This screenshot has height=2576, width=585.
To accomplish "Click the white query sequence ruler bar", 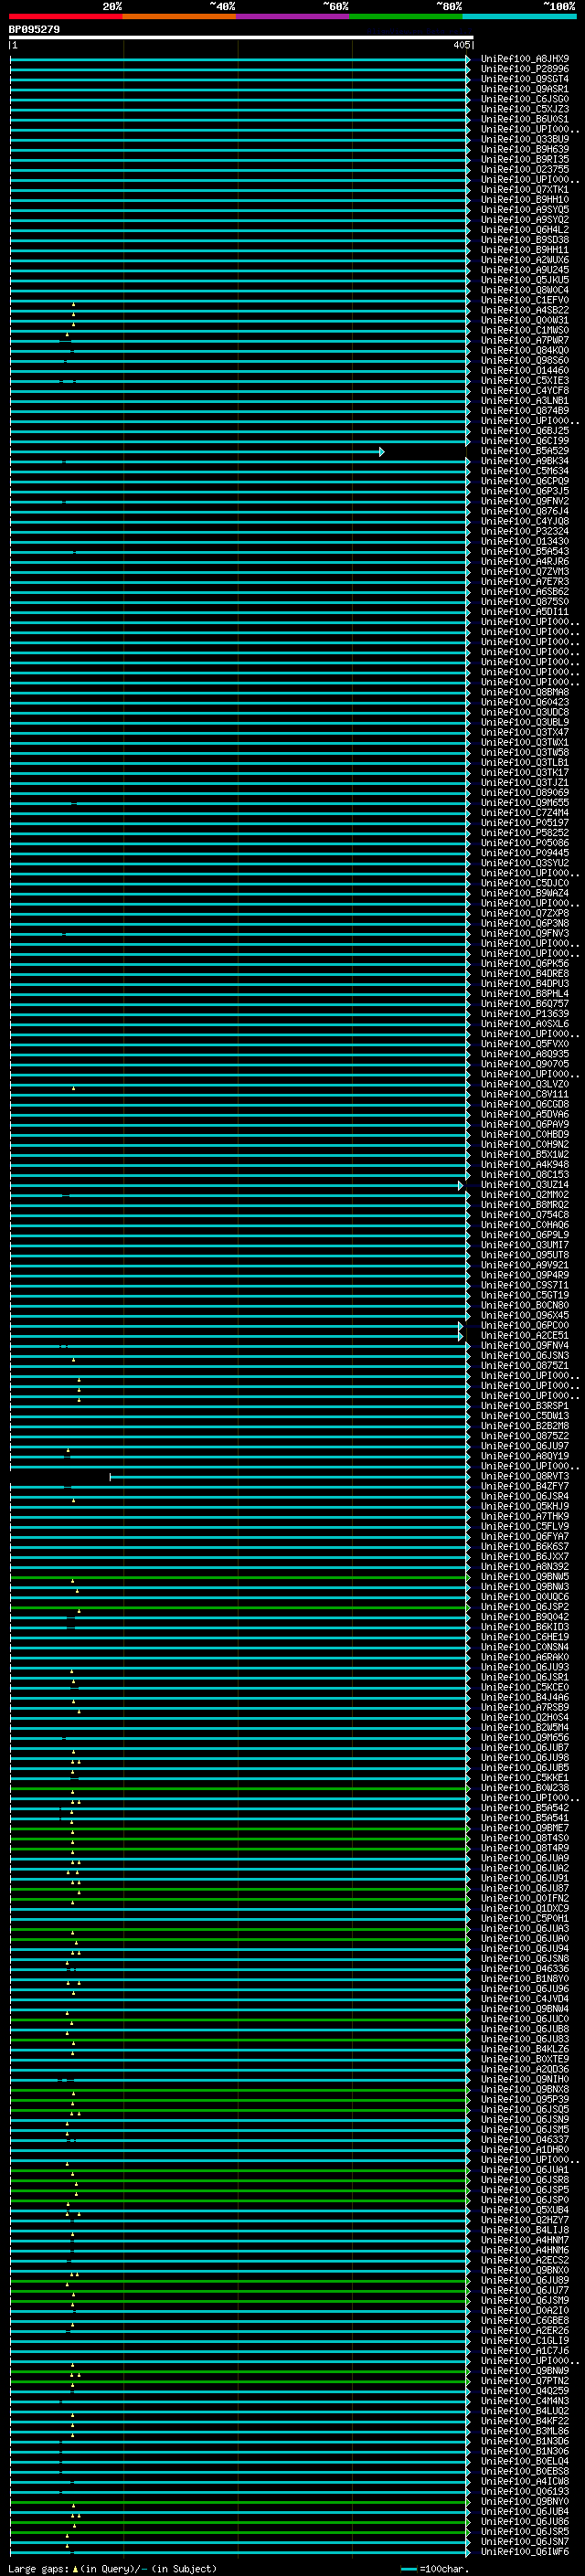I will (241, 38).
